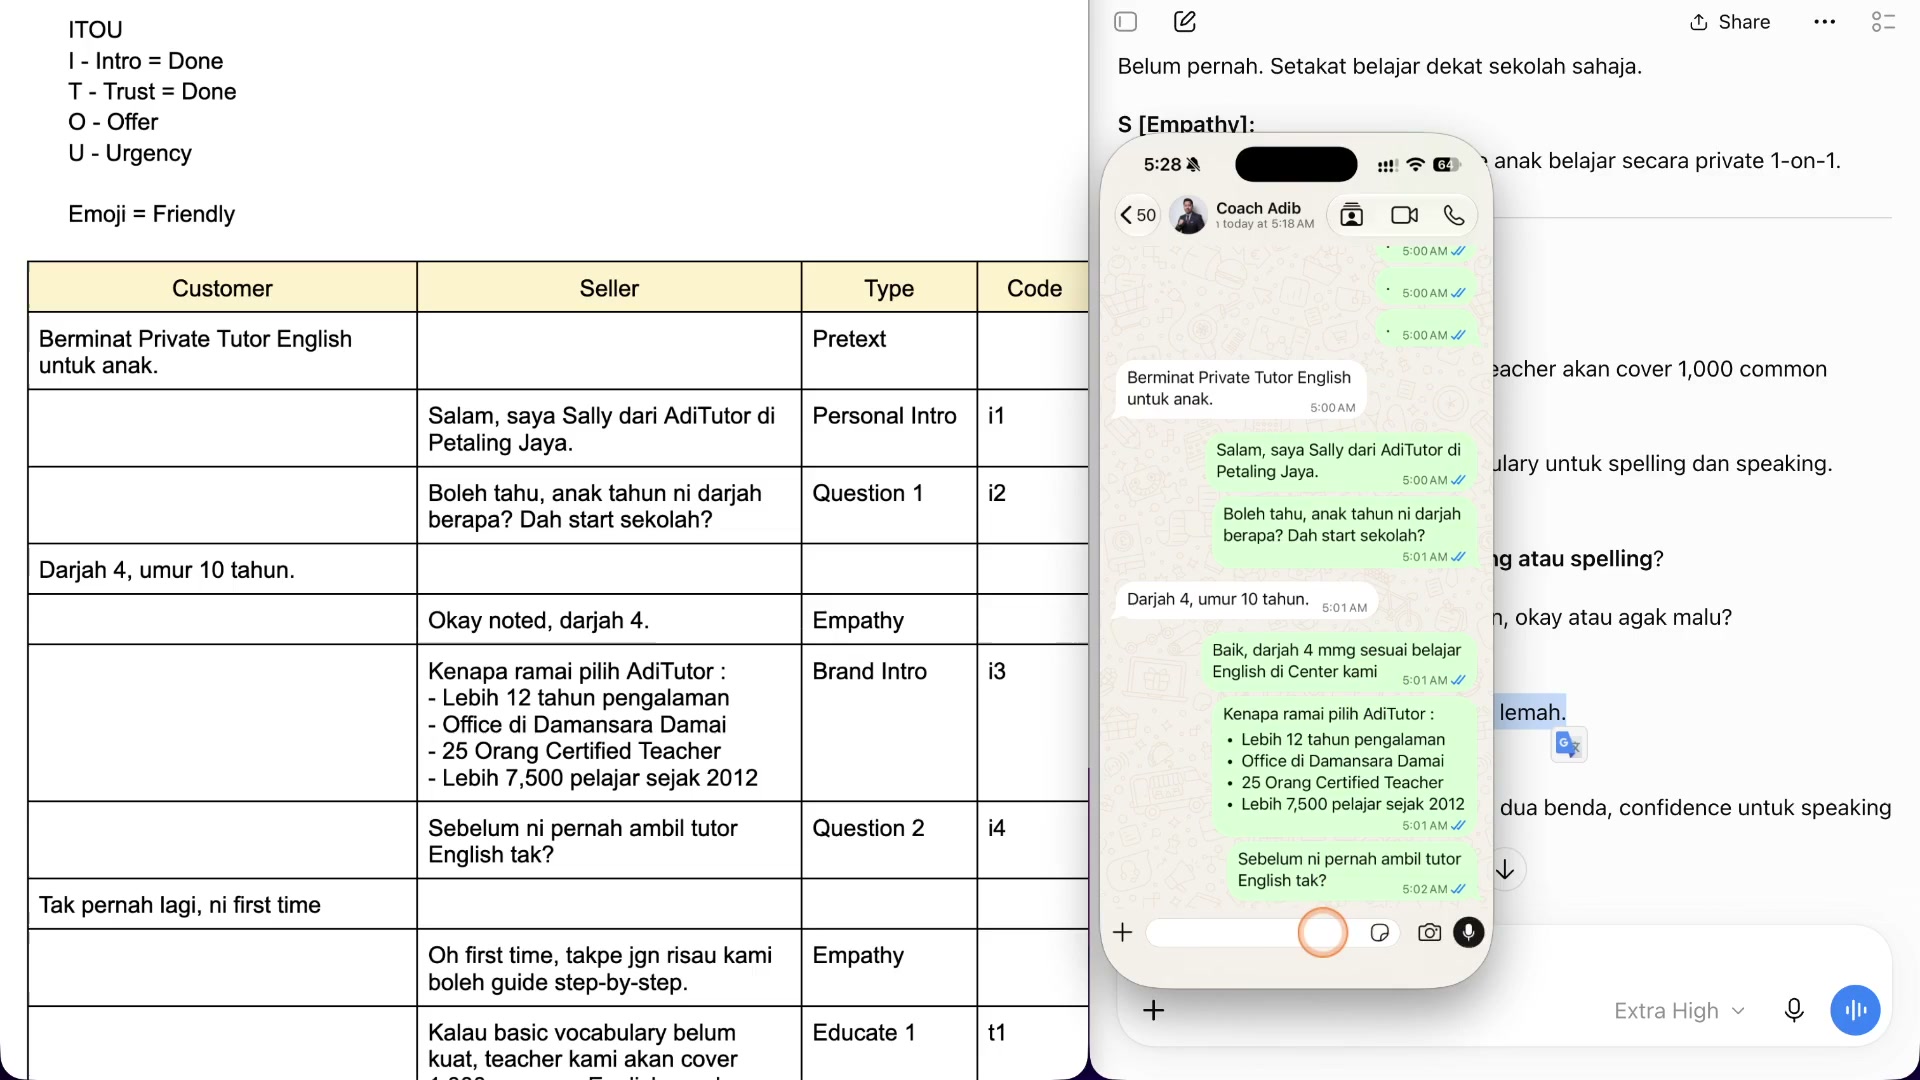The height and width of the screenshot is (1080, 1920).
Task: Select the Code column header
Action: pyautogui.click(x=1034, y=288)
